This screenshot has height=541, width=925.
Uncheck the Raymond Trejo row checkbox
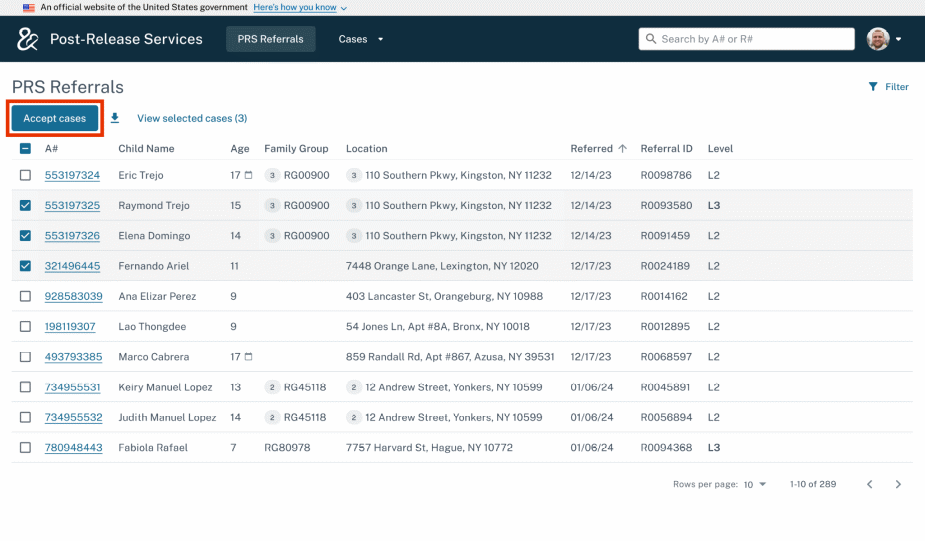[x=25, y=206]
